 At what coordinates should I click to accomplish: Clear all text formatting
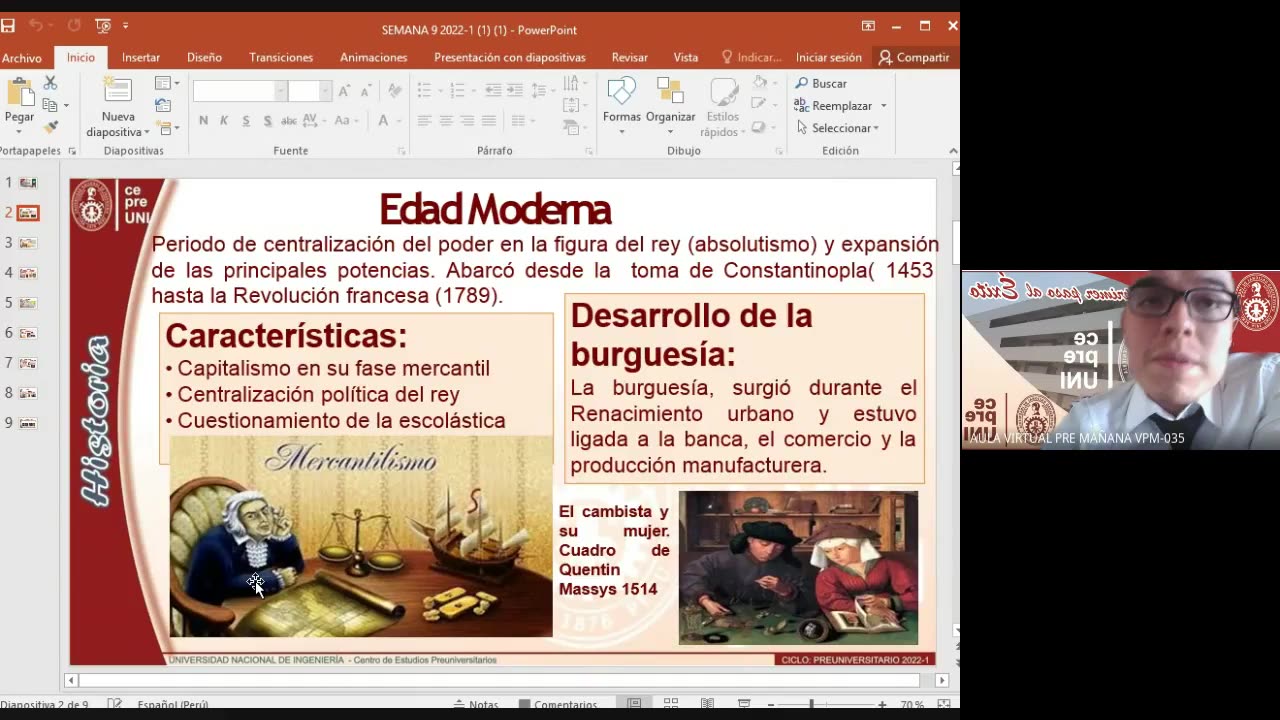[395, 91]
